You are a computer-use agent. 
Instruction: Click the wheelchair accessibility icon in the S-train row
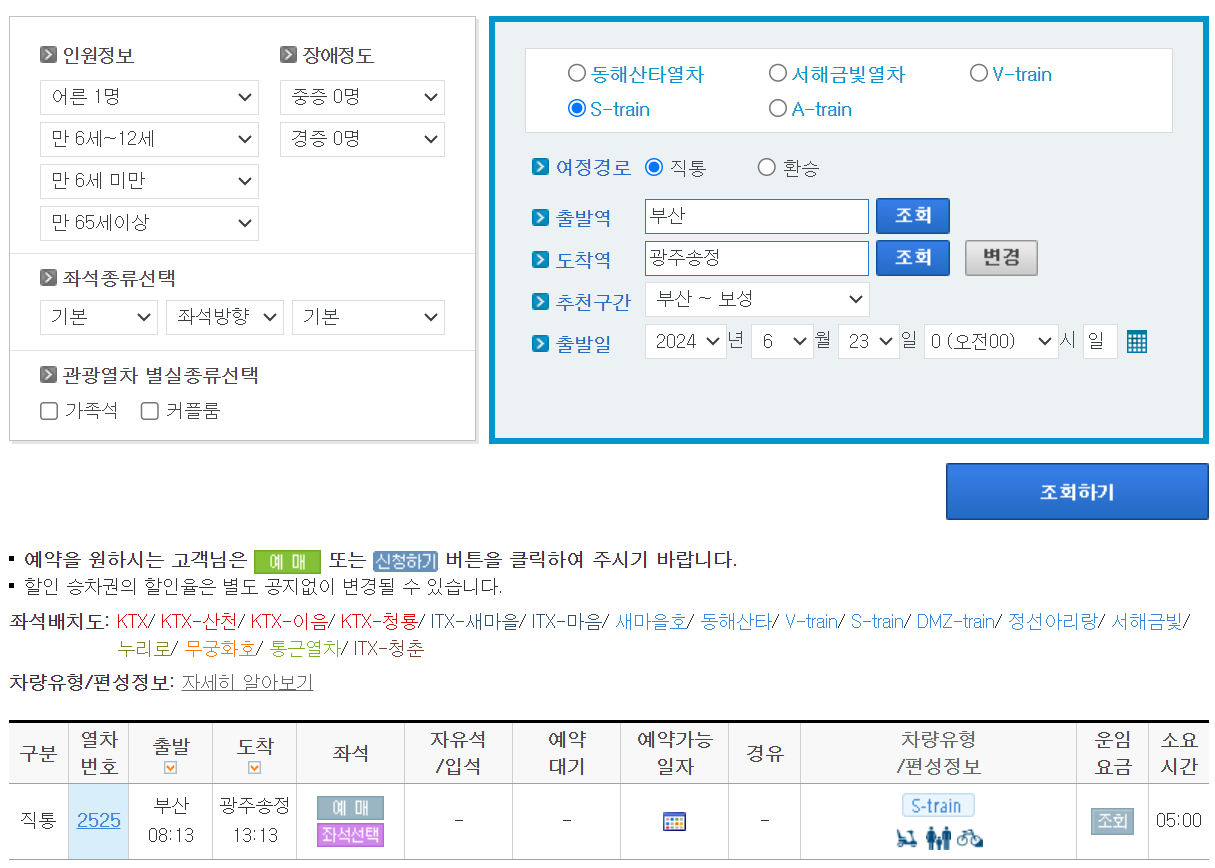tap(906, 838)
